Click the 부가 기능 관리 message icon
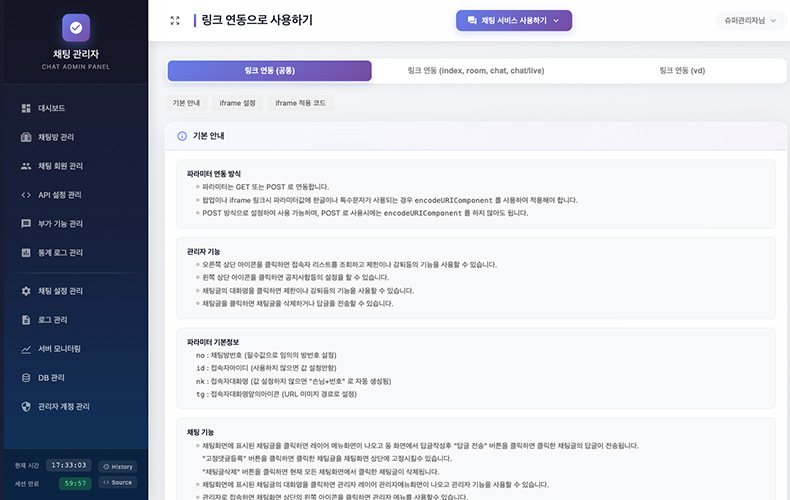790x500 pixels. 26,224
